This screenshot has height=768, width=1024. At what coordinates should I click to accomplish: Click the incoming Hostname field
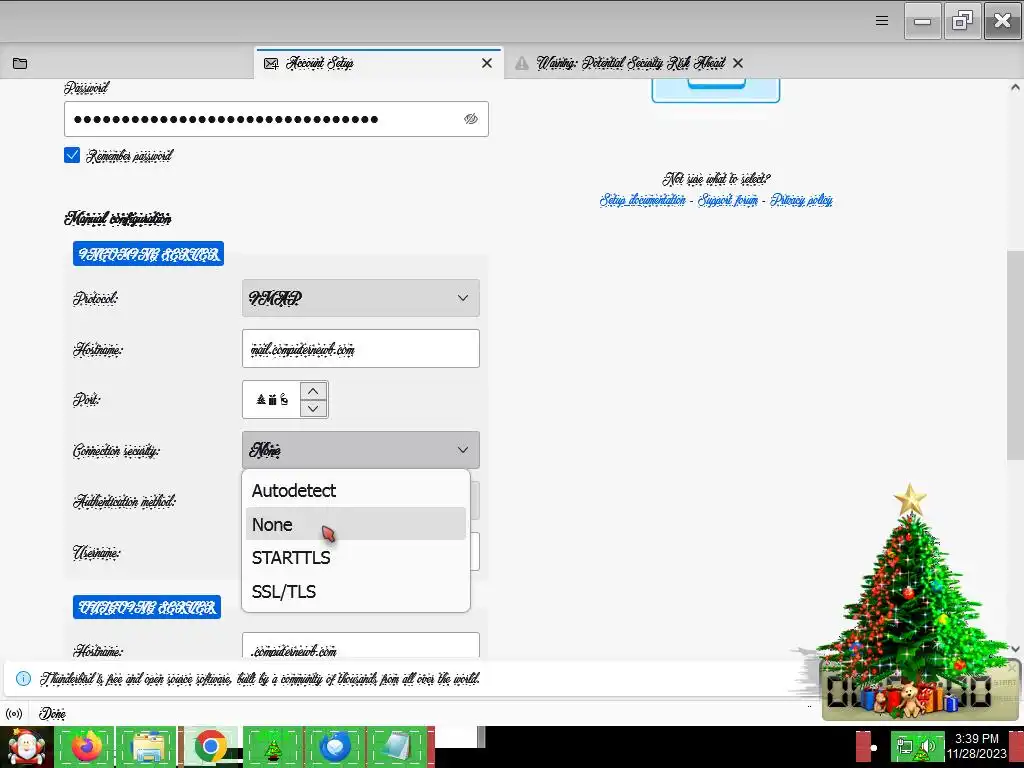[x=360, y=349]
